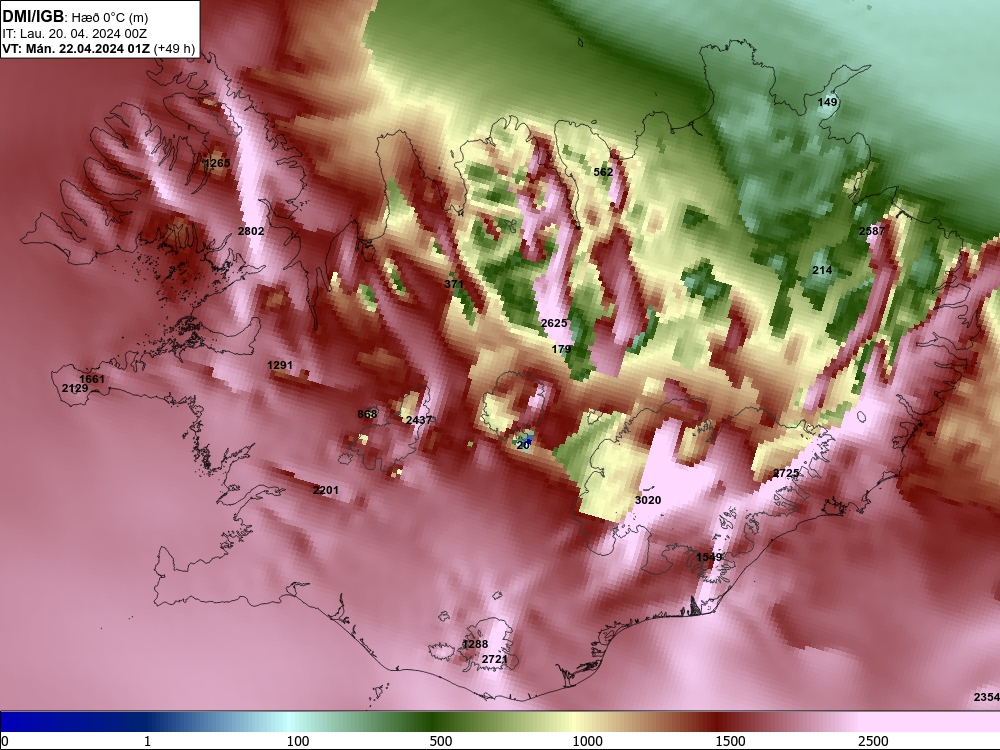Click the 'VT: Mán. 22.04.2024 01Z' valid time
The width and height of the screenshot is (1000, 750).
click(76, 49)
